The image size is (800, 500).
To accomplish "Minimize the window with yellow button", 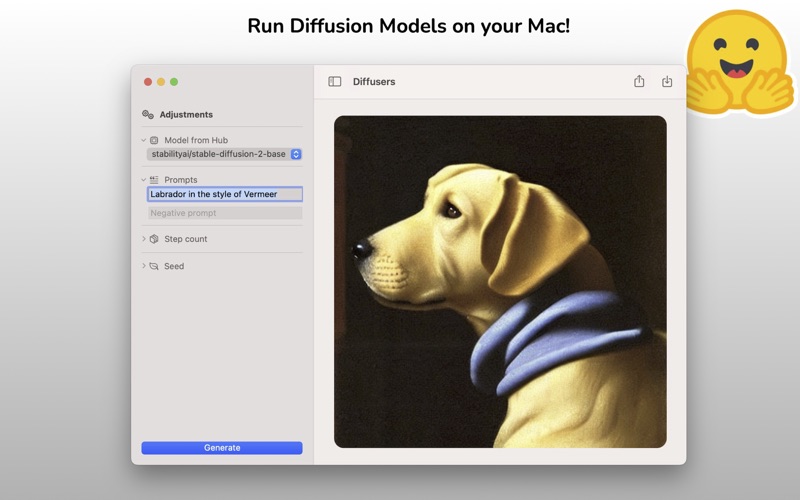I will click(x=161, y=82).
